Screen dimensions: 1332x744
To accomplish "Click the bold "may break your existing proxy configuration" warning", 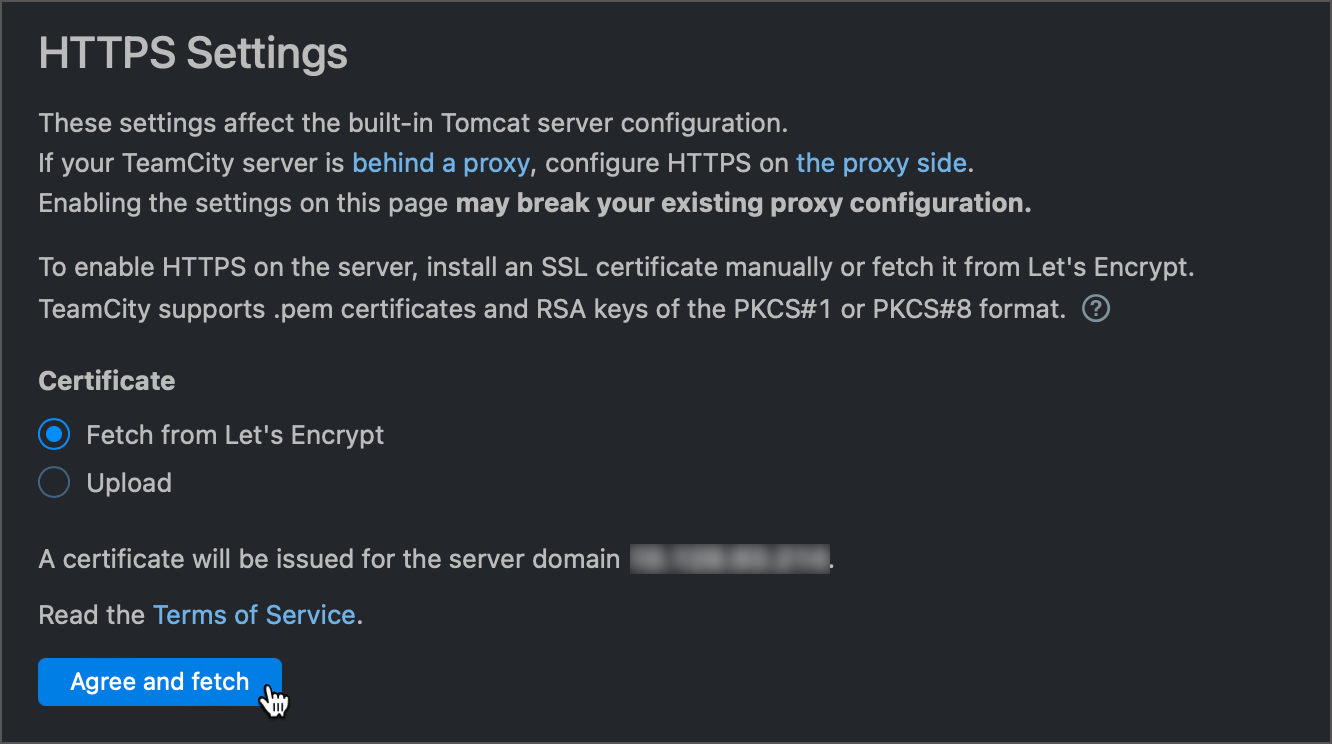I will [x=743, y=203].
